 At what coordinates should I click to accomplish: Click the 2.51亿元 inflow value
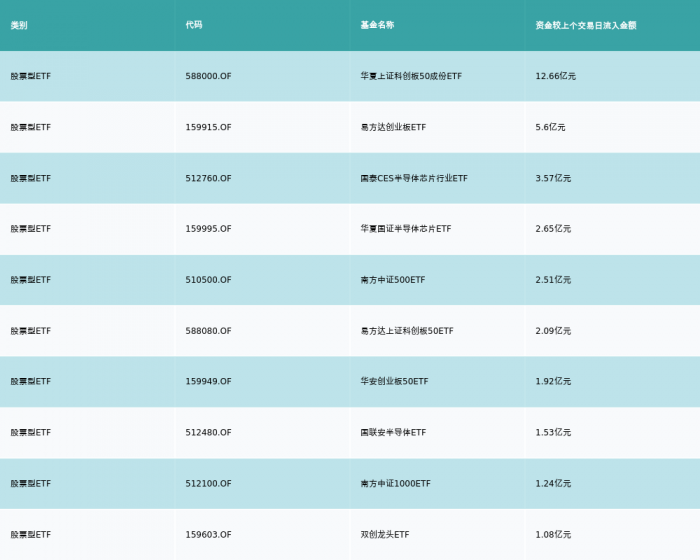coord(553,280)
